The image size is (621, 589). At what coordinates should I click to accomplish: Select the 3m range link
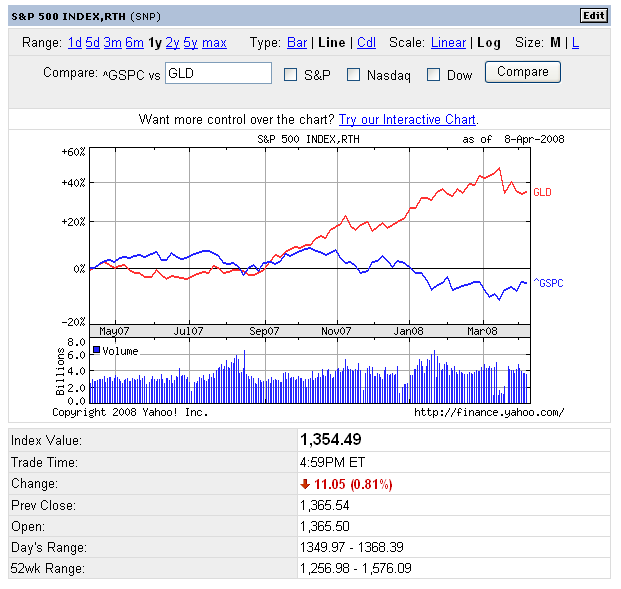click(x=112, y=43)
